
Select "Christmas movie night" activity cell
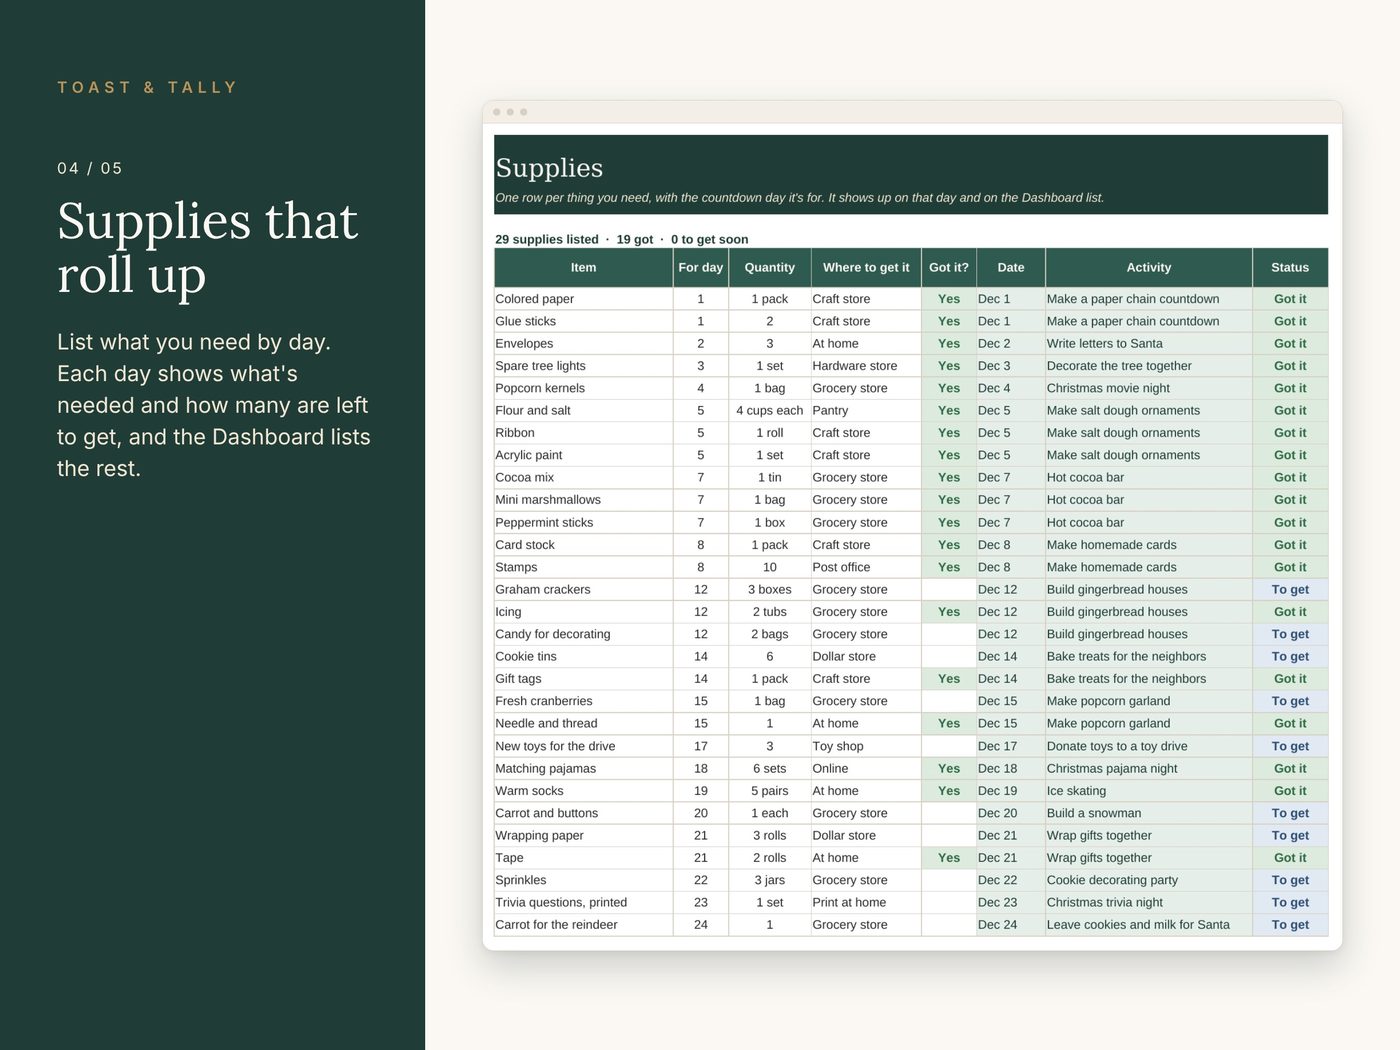(1148, 388)
